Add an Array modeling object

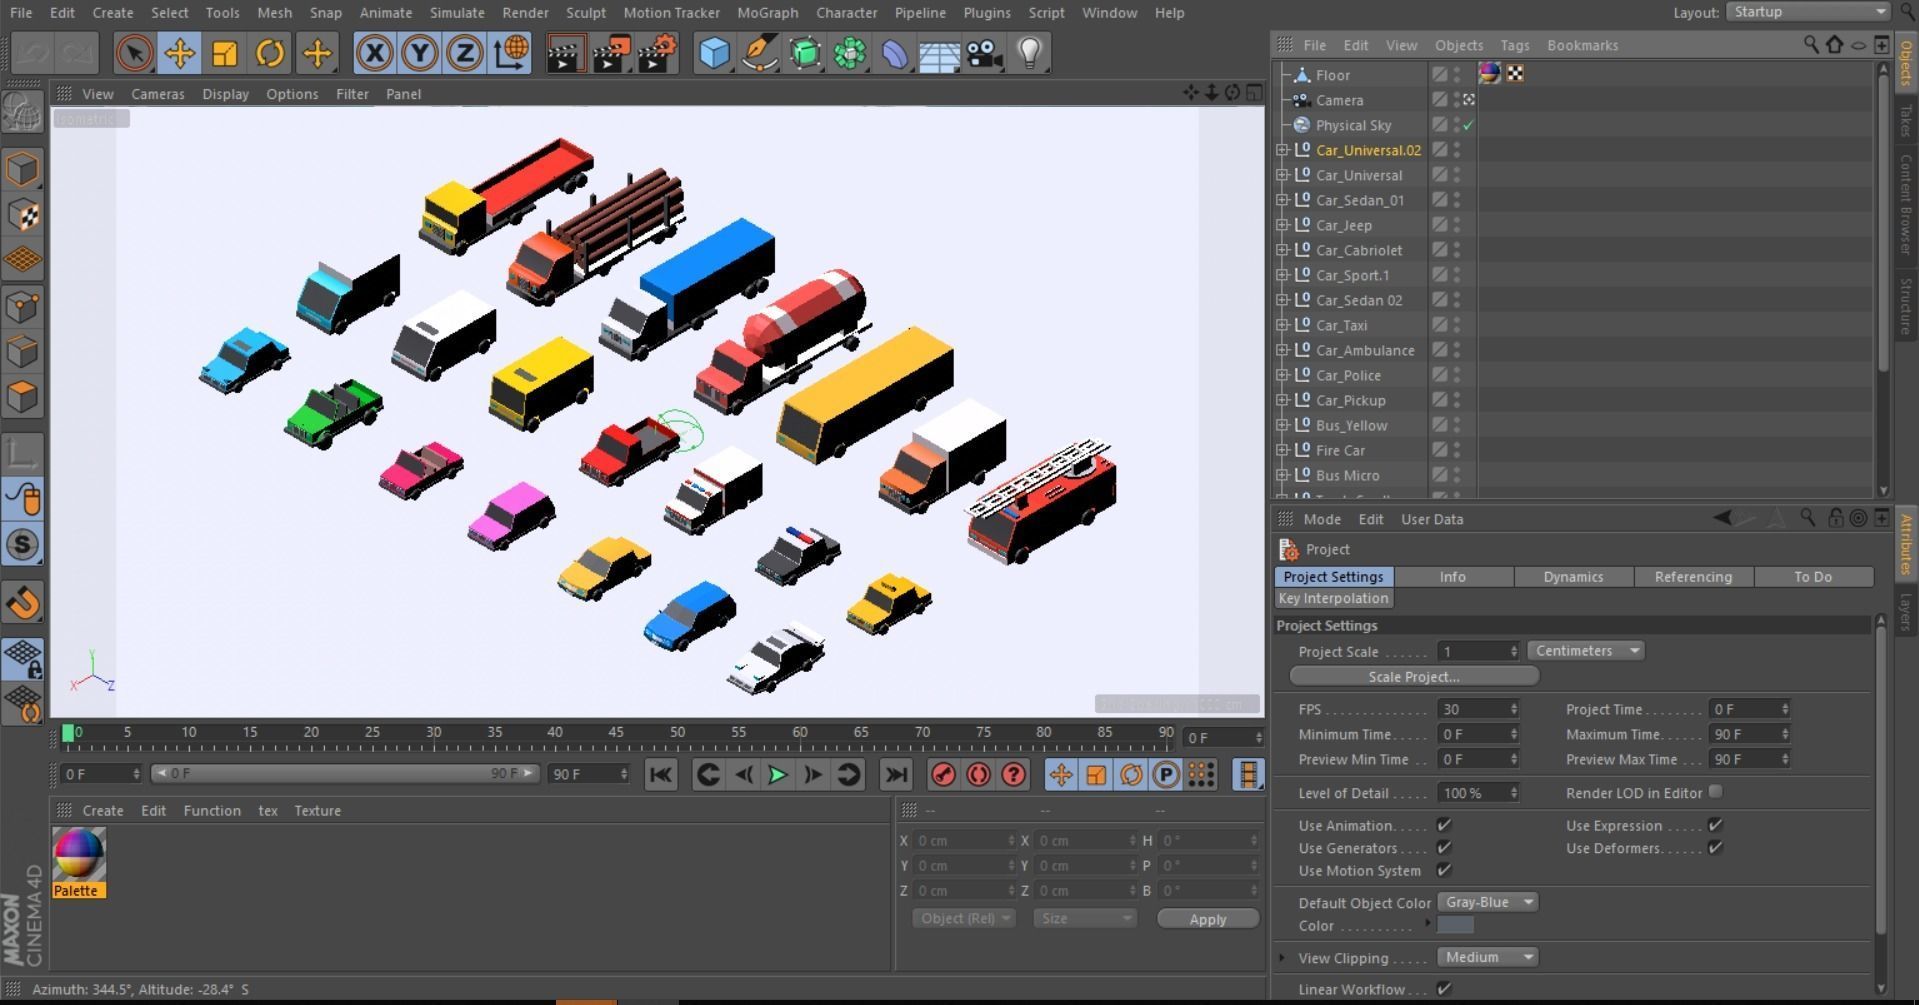(x=850, y=53)
